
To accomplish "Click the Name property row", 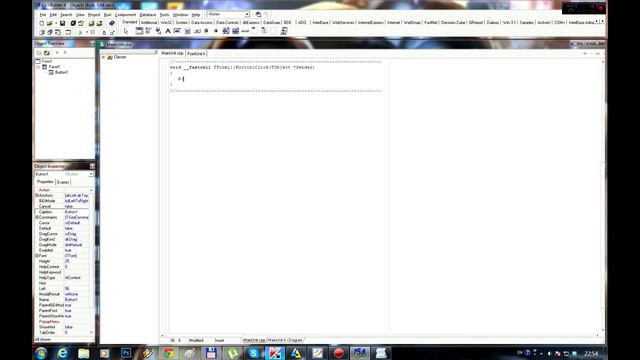I will tap(63, 300).
